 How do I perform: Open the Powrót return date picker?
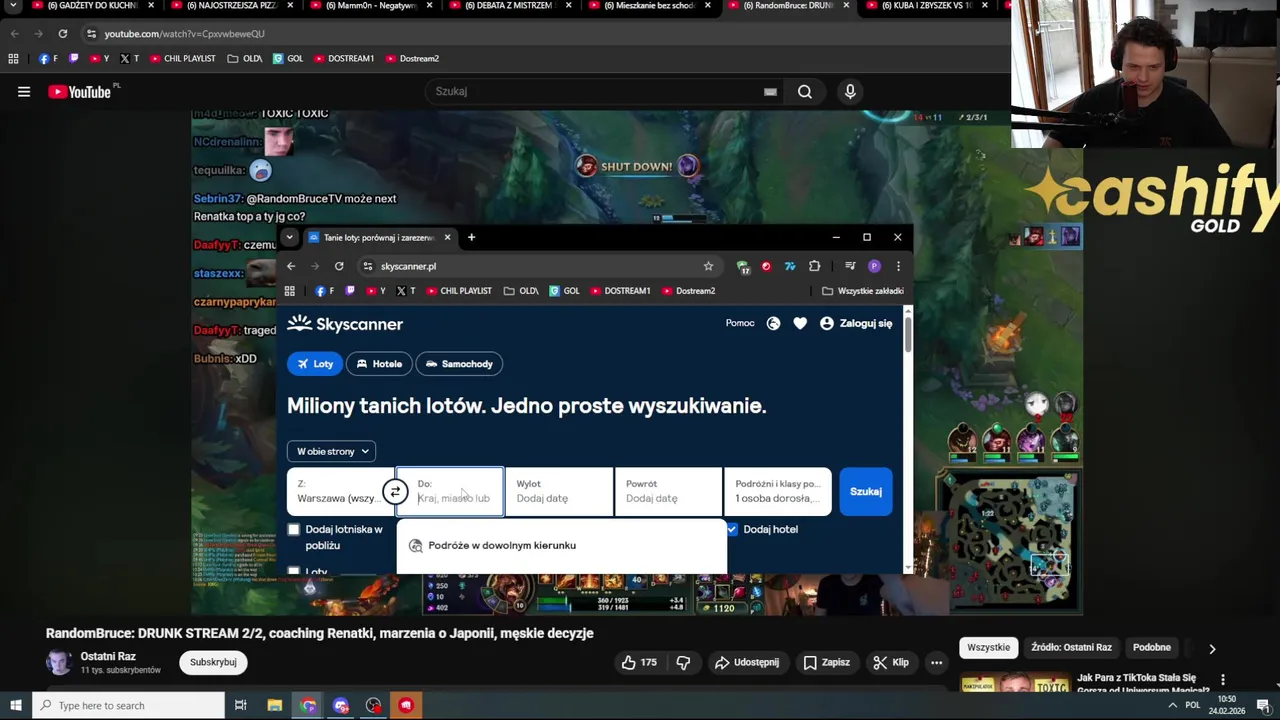point(668,491)
